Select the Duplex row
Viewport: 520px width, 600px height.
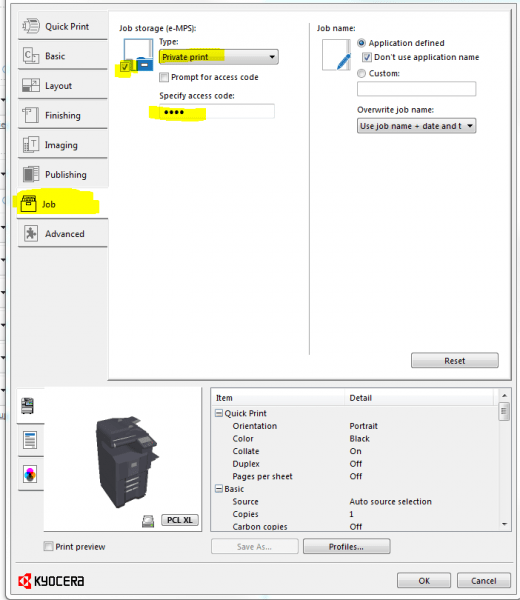click(x=355, y=464)
